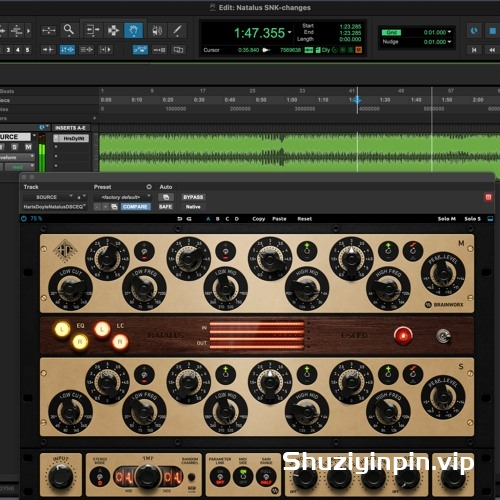Image resolution: width=500 pixels, height=500 pixels.
Task: Click previous preset minus button
Action: pos(97,207)
